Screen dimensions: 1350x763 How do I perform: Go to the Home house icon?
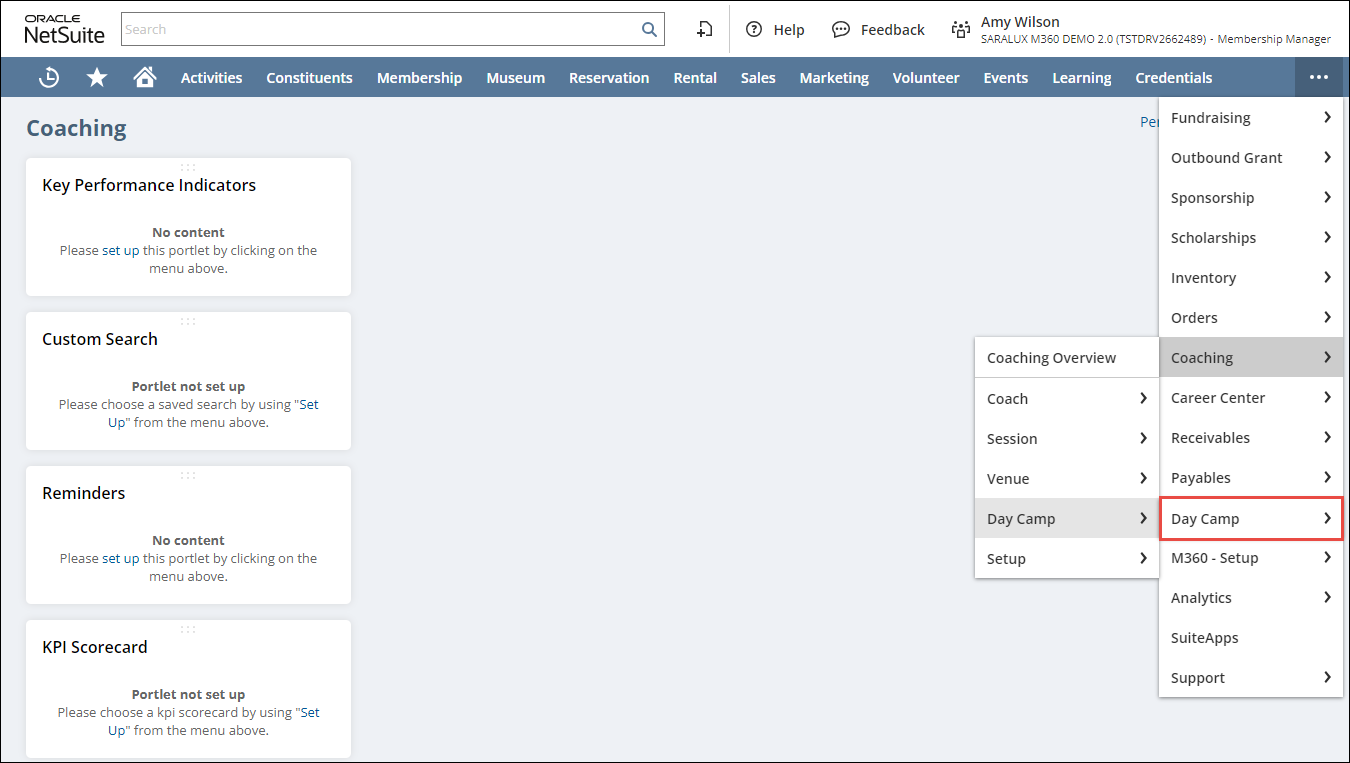pyautogui.click(x=145, y=78)
